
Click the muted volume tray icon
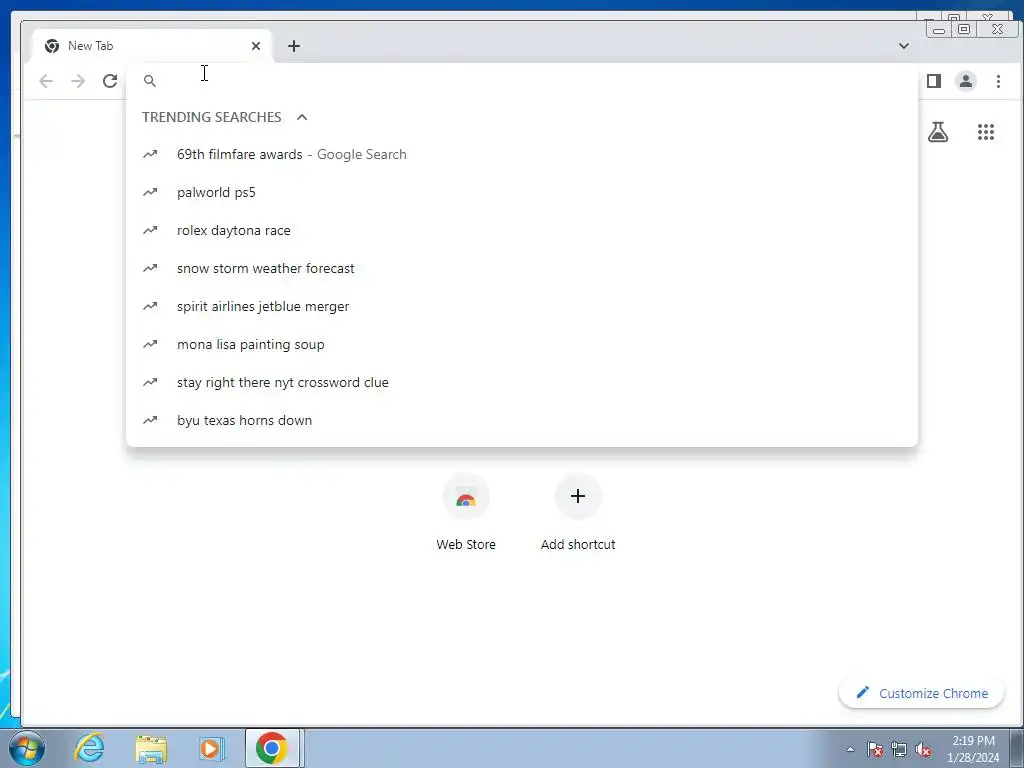point(923,749)
